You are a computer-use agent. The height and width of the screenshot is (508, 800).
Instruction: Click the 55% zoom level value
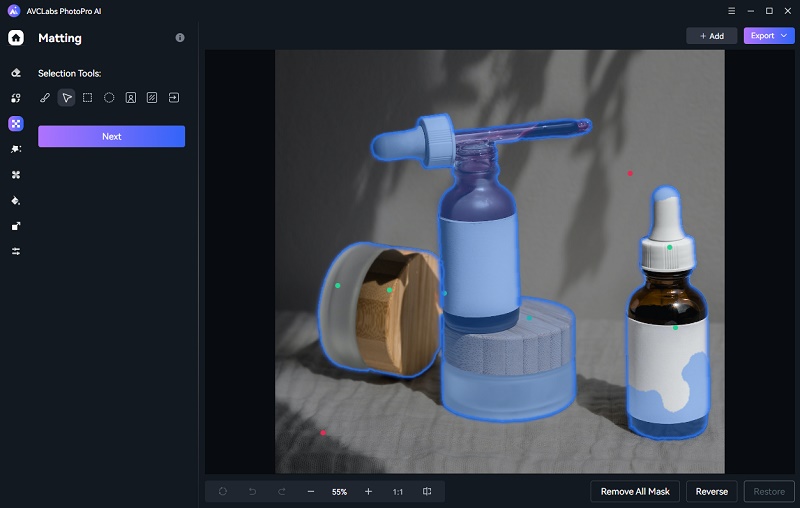339,492
